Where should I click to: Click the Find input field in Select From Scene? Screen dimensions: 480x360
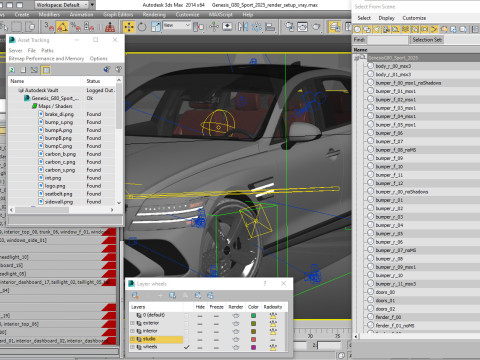click(x=387, y=40)
